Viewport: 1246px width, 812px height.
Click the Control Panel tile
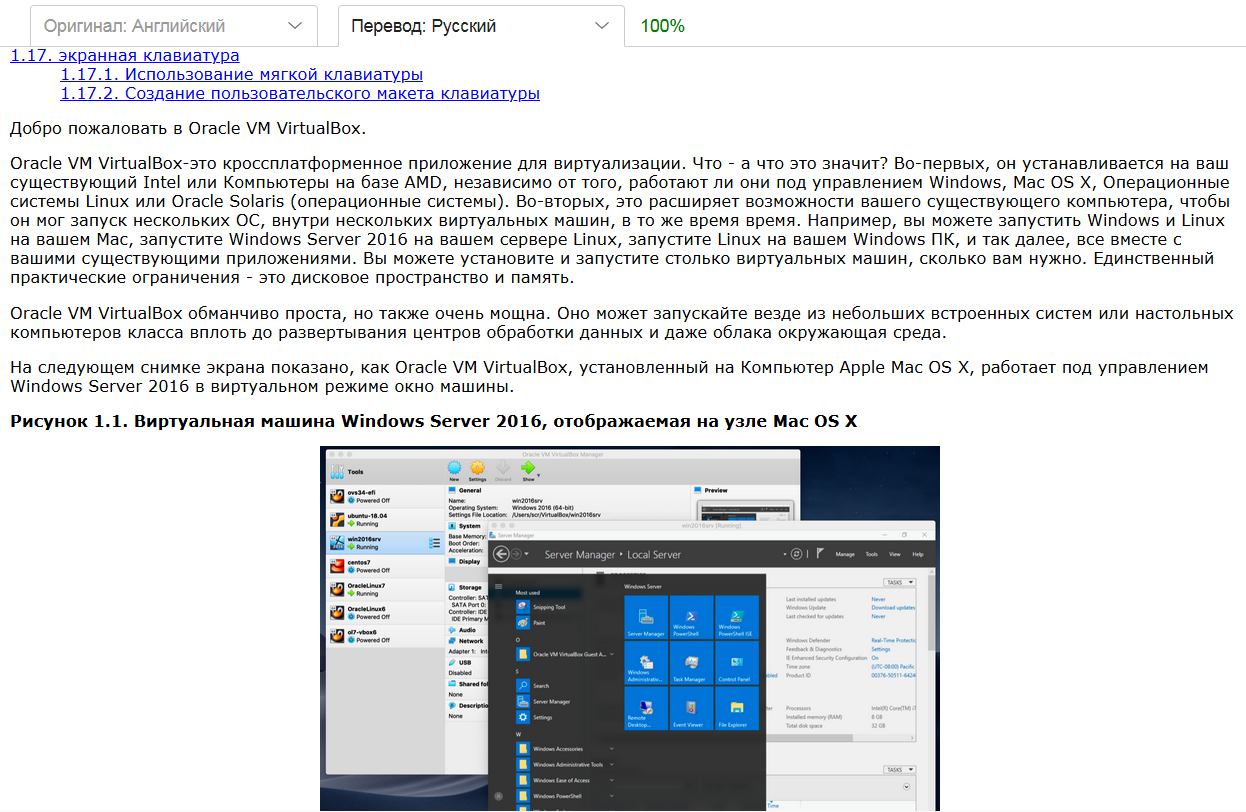click(x=736, y=662)
